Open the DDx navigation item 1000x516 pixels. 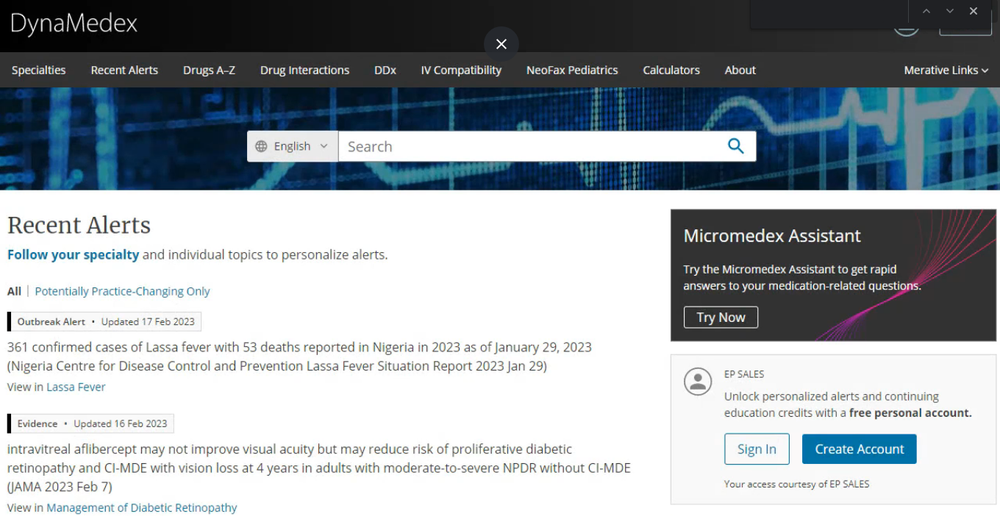[385, 70]
